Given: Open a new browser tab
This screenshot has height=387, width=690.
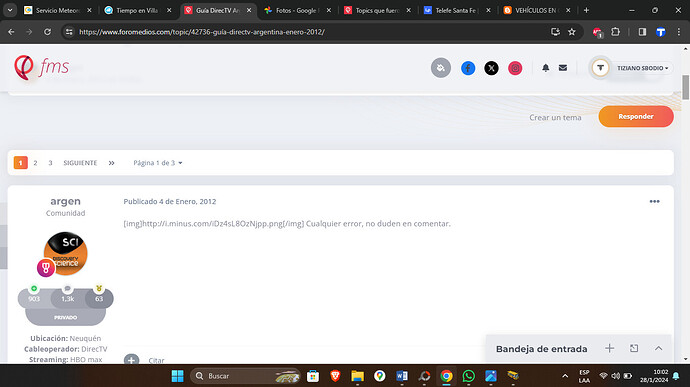Looking at the screenshot, I should coord(586,10).
